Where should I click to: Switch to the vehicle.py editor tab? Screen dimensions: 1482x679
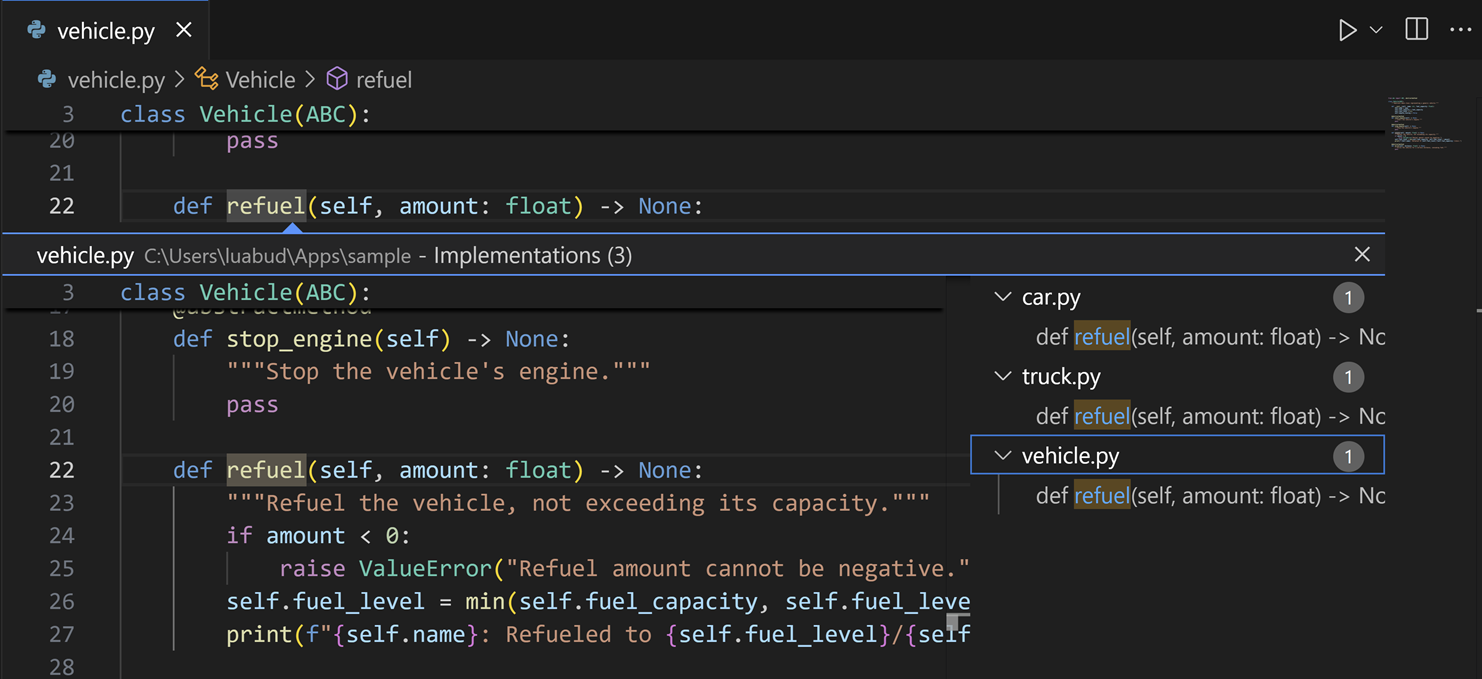click(x=105, y=30)
